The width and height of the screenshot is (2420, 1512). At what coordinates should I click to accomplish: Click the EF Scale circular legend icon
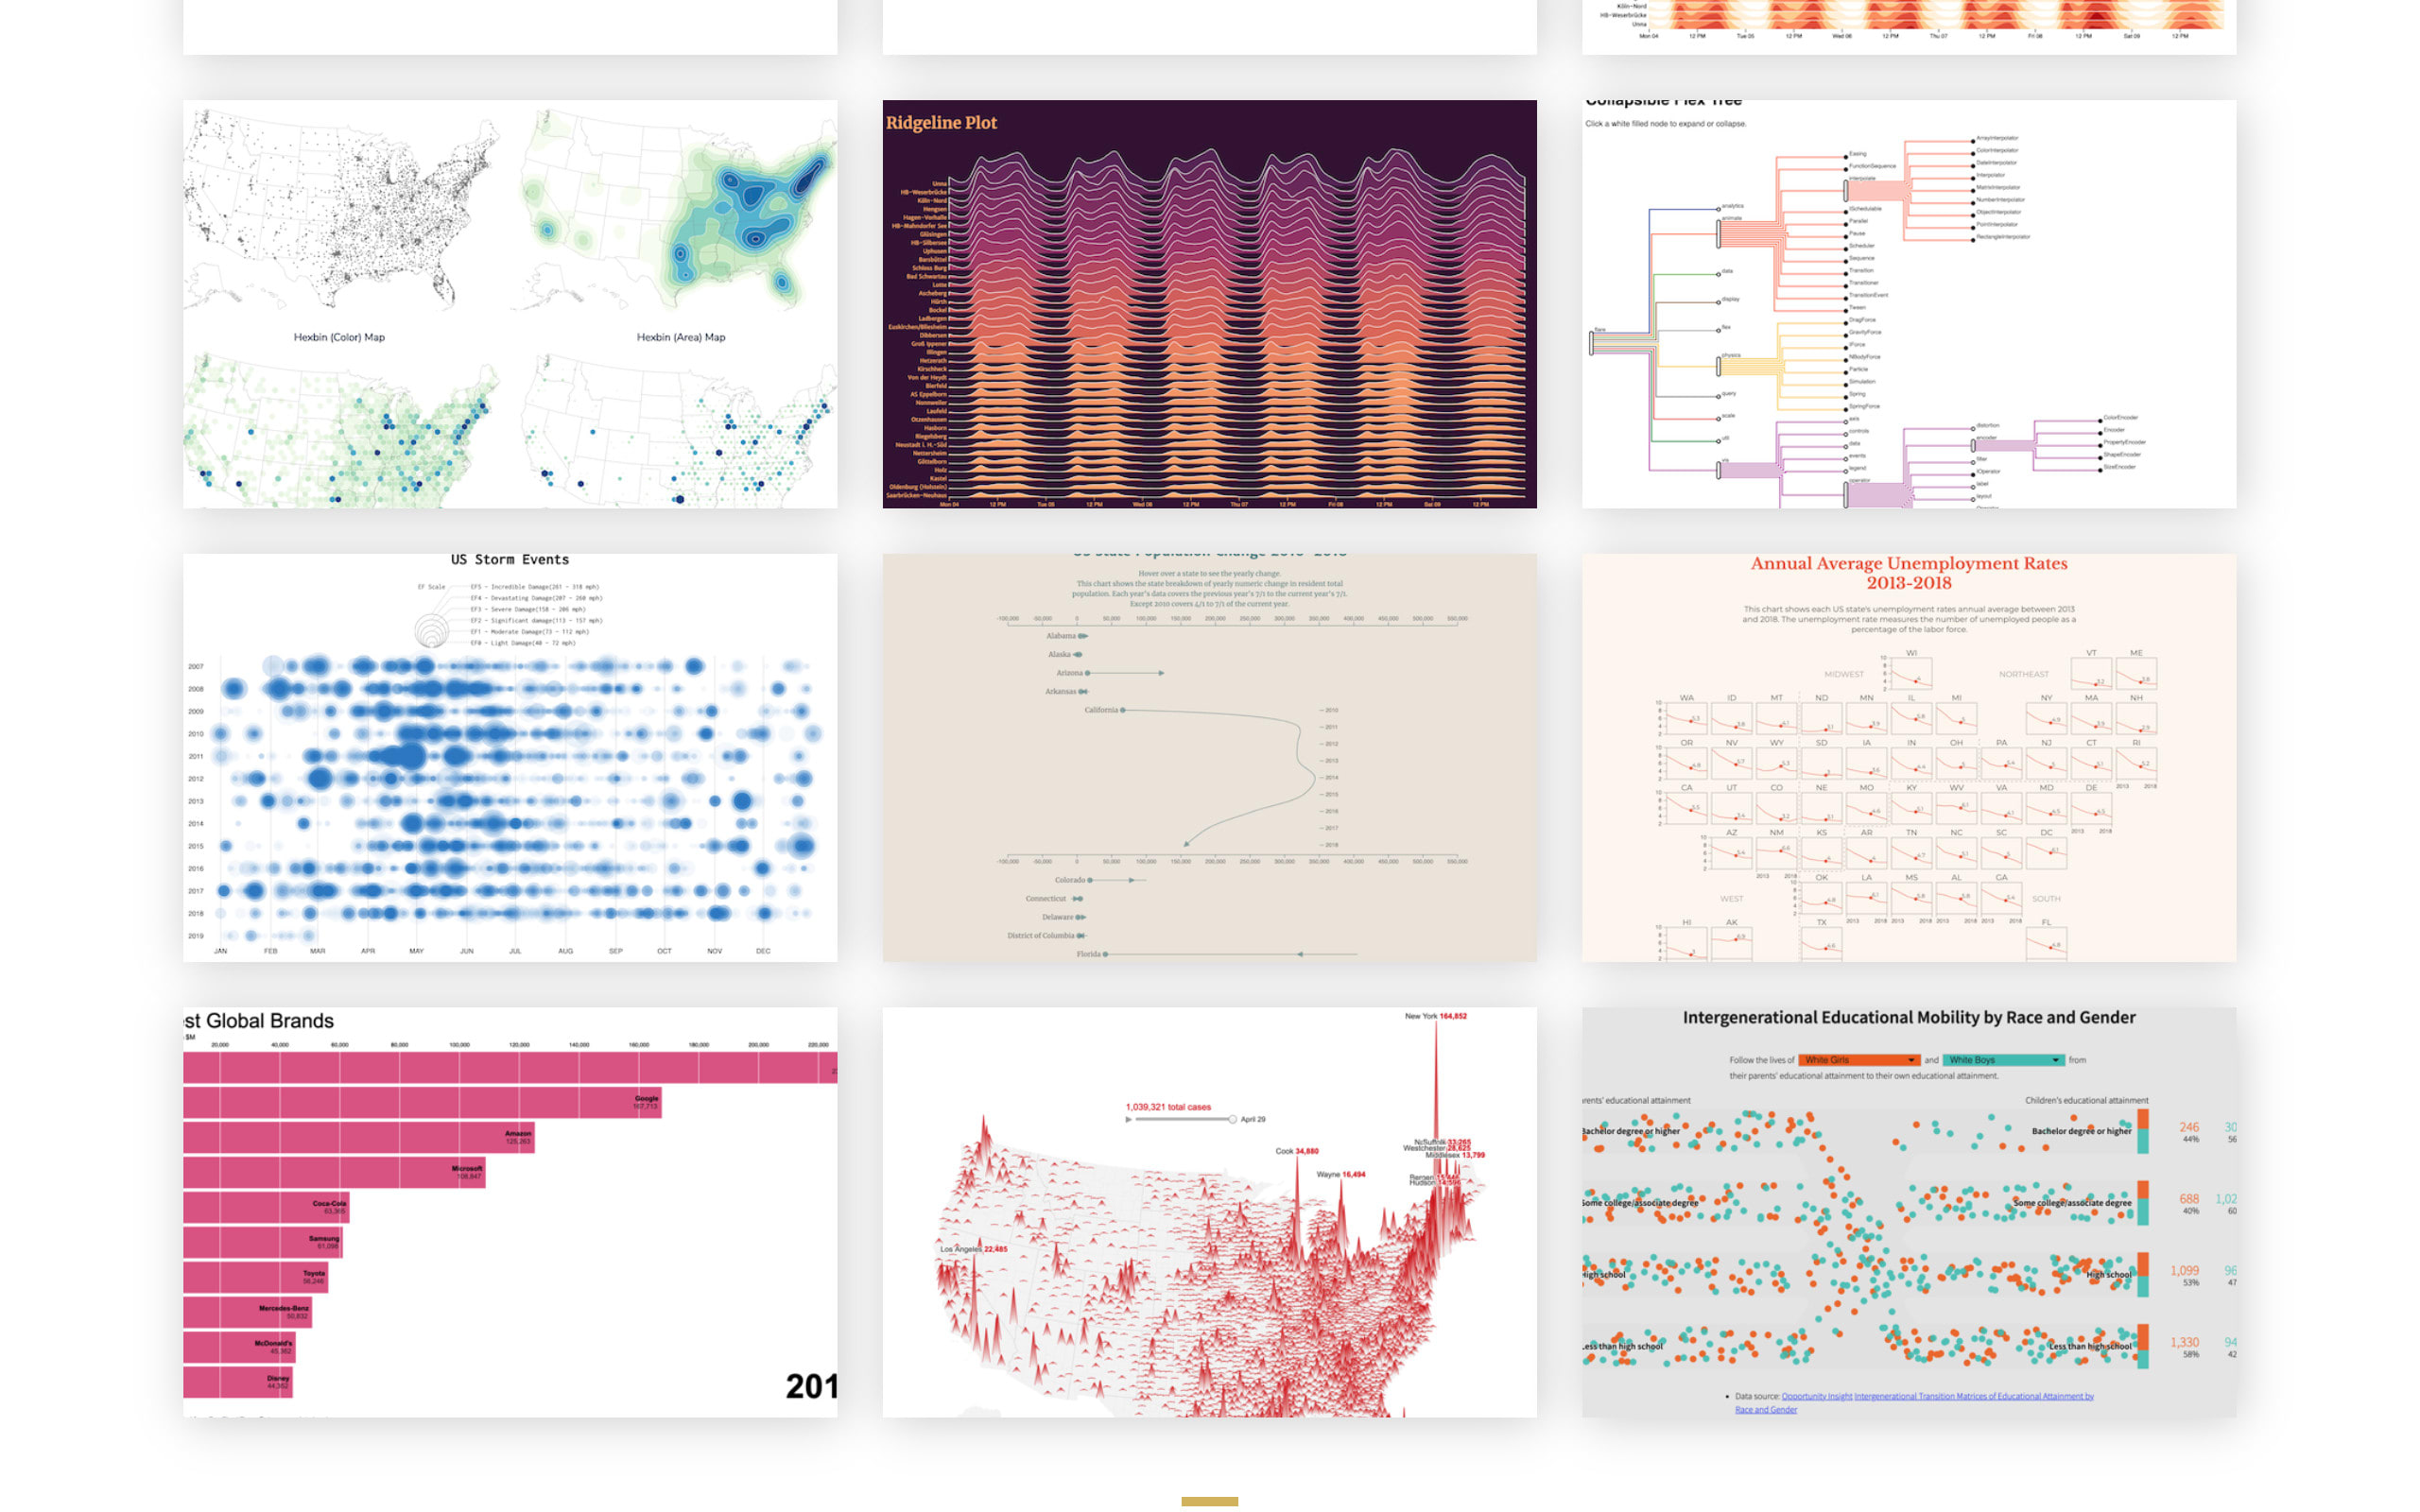(432, 630)
